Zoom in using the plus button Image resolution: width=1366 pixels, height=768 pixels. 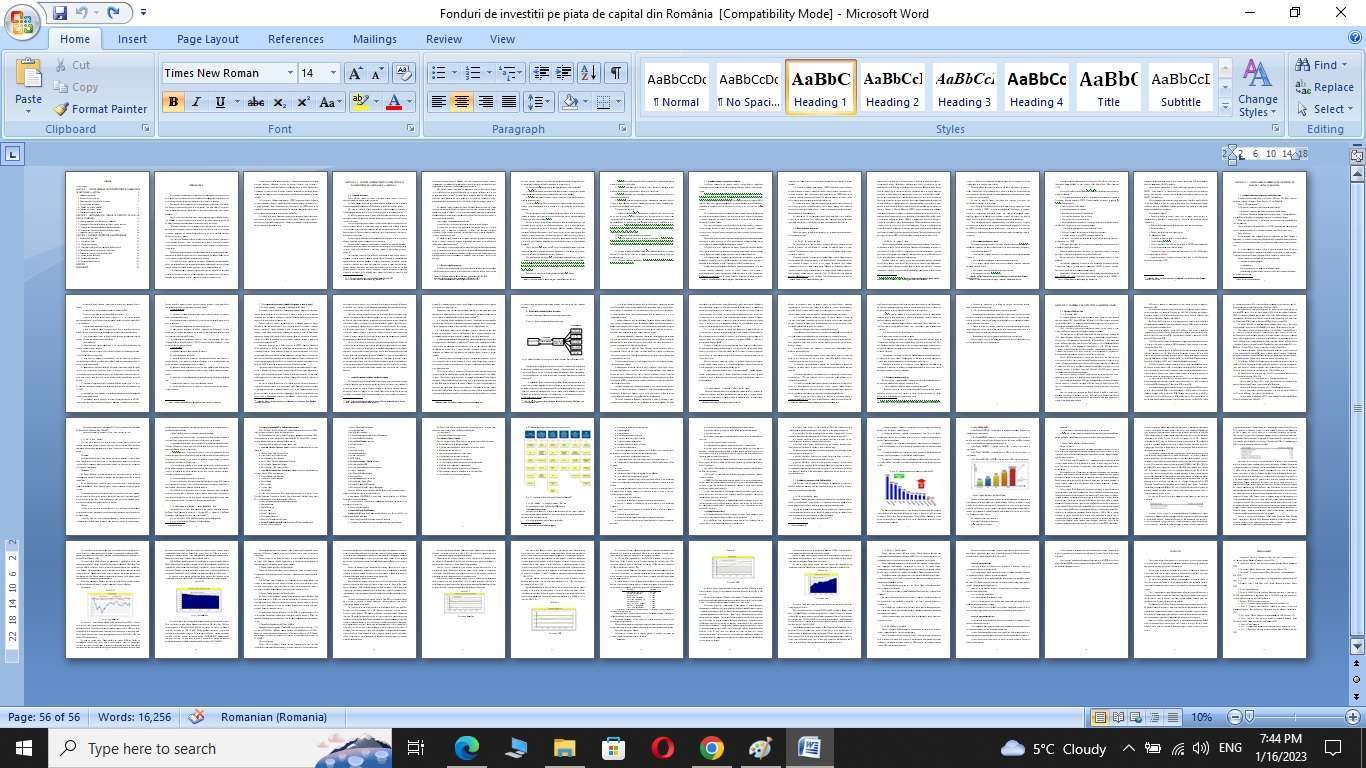point(1353,717)
